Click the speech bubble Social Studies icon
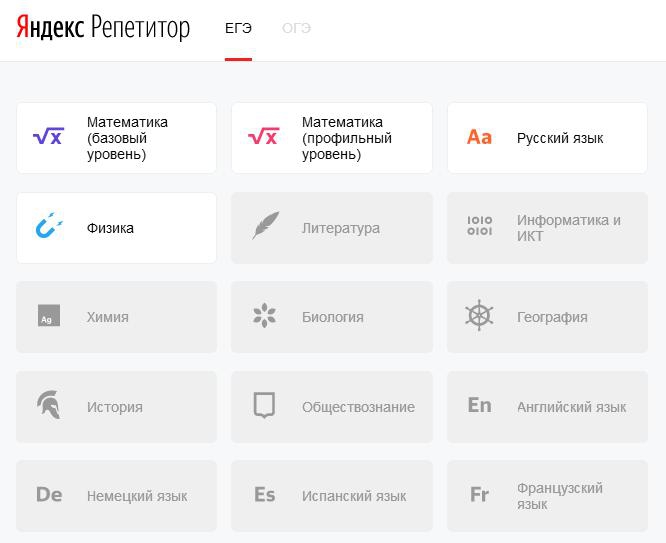This screenshot has height=543, width=666. [x=264, y=406]
